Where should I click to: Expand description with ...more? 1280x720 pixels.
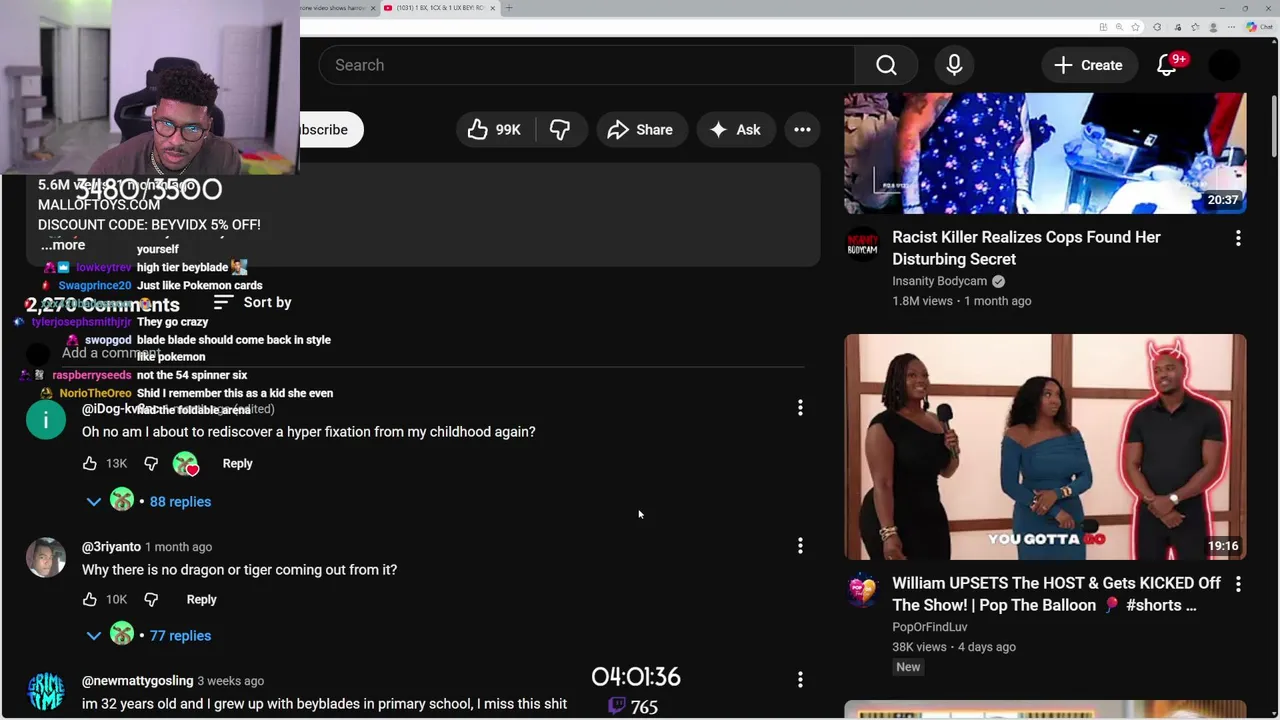point(62,245)
